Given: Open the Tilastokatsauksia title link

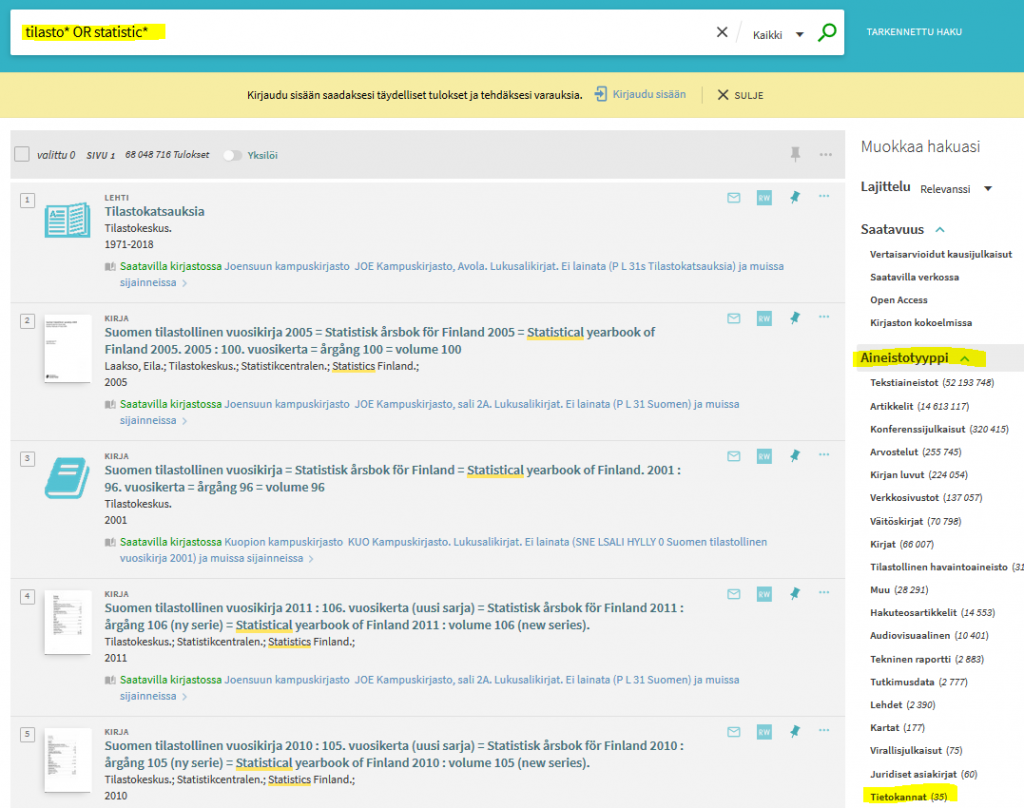Looking at the screenshot, I should point(154,211).
